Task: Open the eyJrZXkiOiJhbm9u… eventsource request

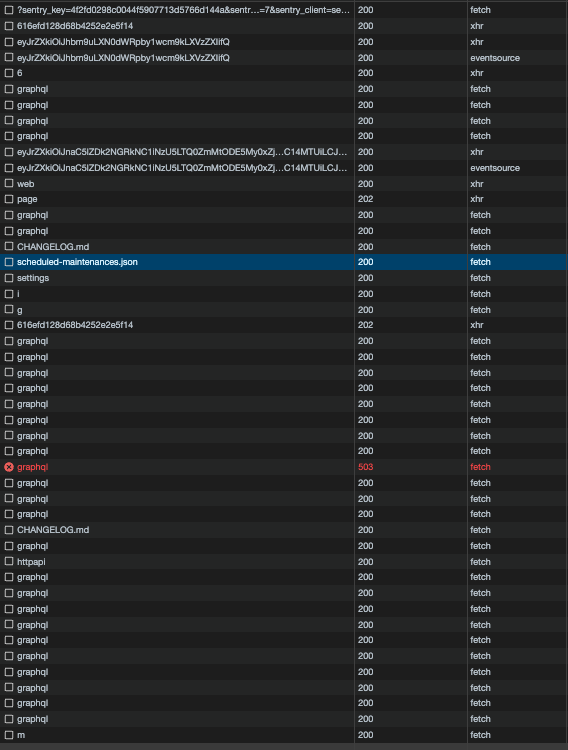Action: tap(123, 57)
